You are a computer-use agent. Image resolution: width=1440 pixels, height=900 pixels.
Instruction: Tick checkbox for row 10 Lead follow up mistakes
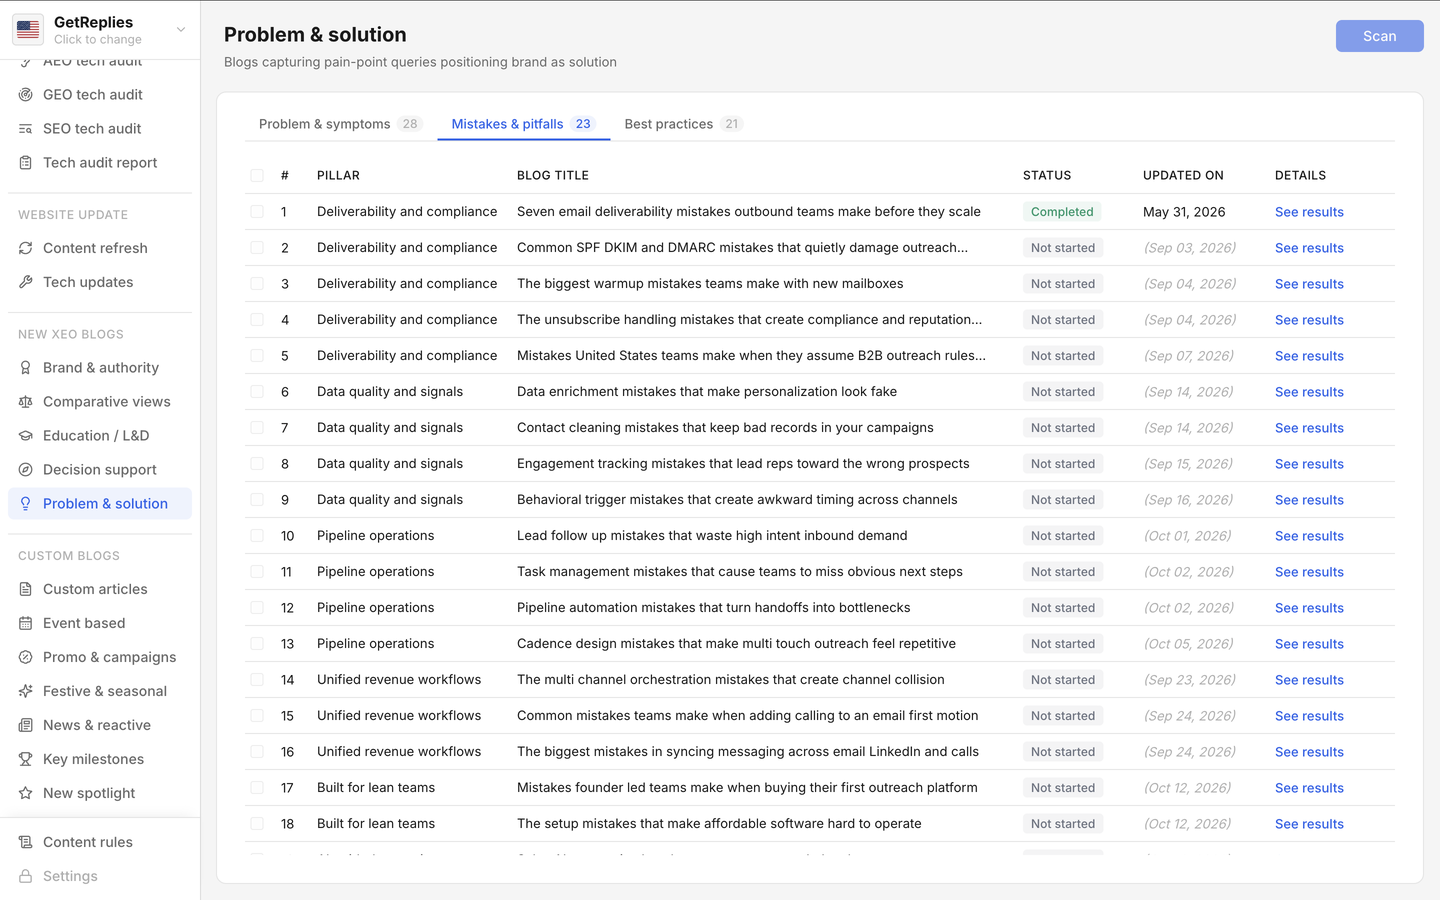257,536
